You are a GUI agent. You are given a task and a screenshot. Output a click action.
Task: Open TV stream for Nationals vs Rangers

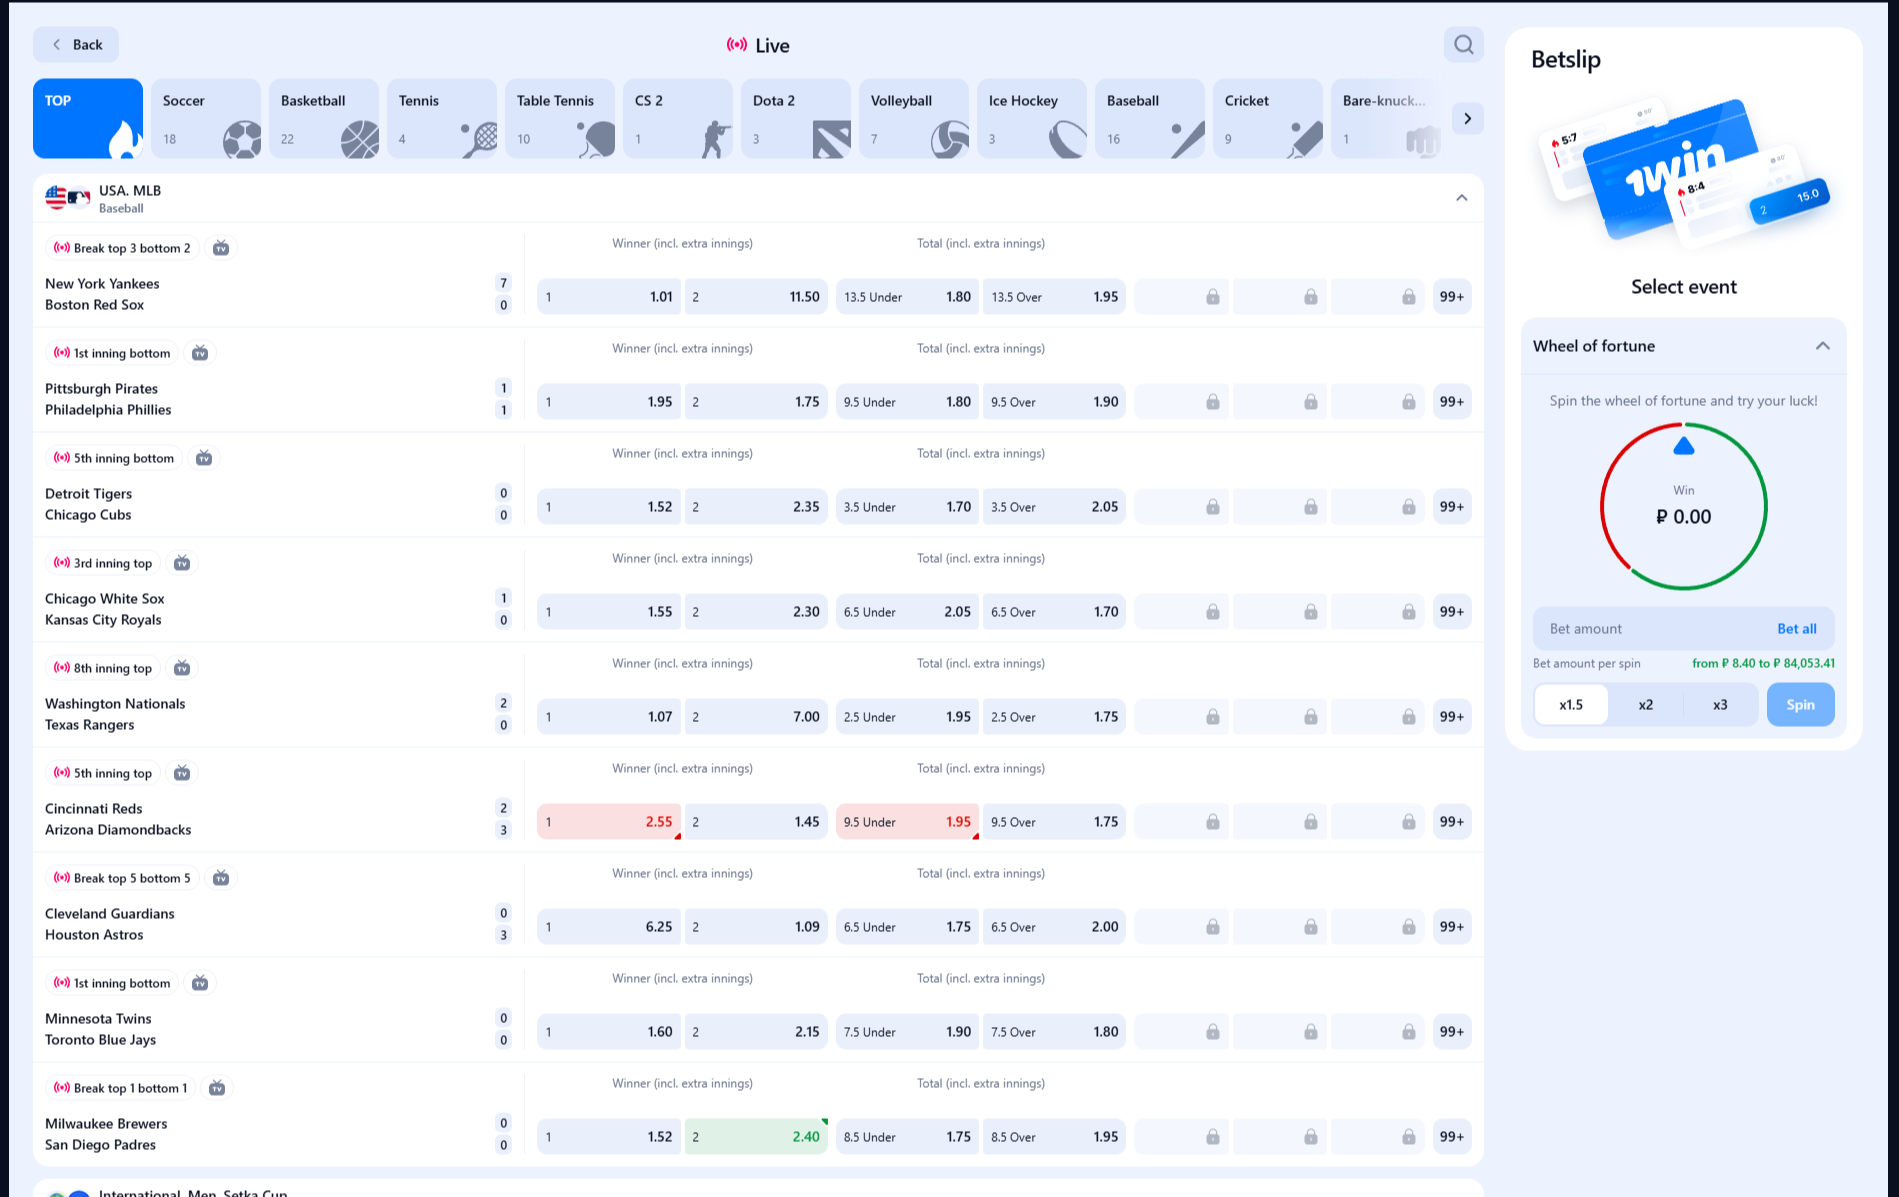point(182,668)
